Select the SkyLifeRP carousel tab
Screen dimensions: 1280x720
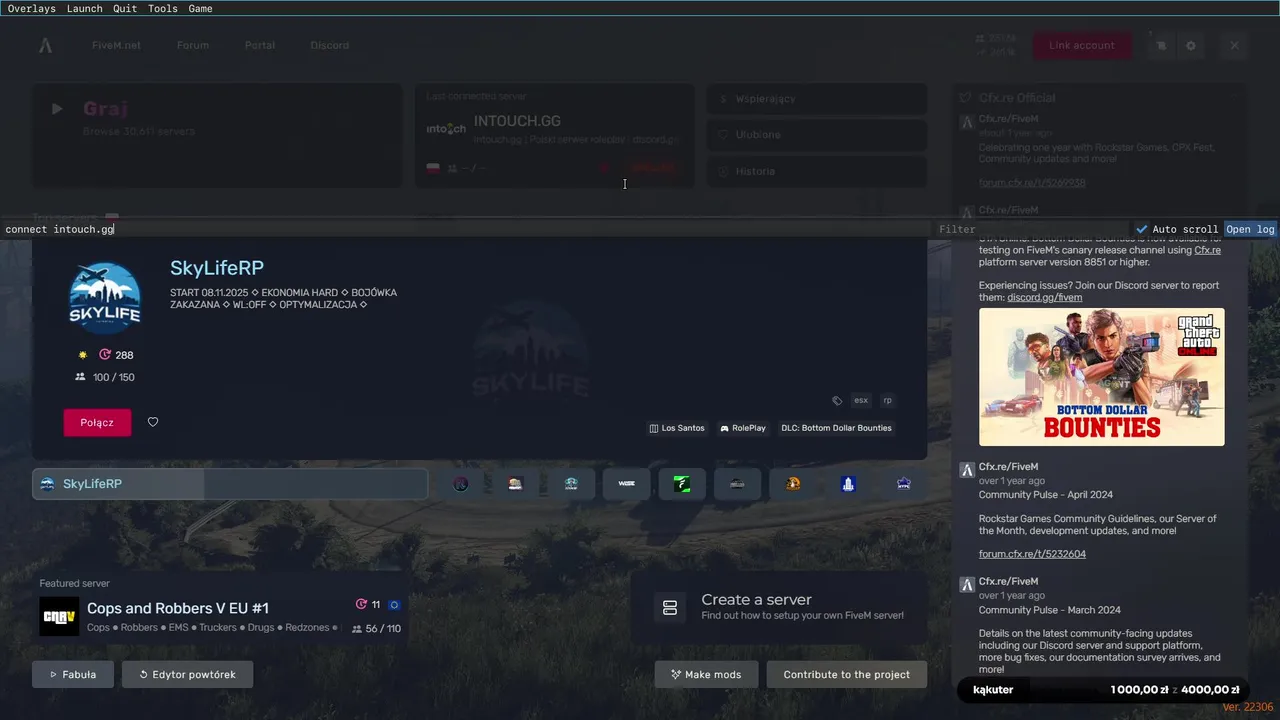coord(230,484)
